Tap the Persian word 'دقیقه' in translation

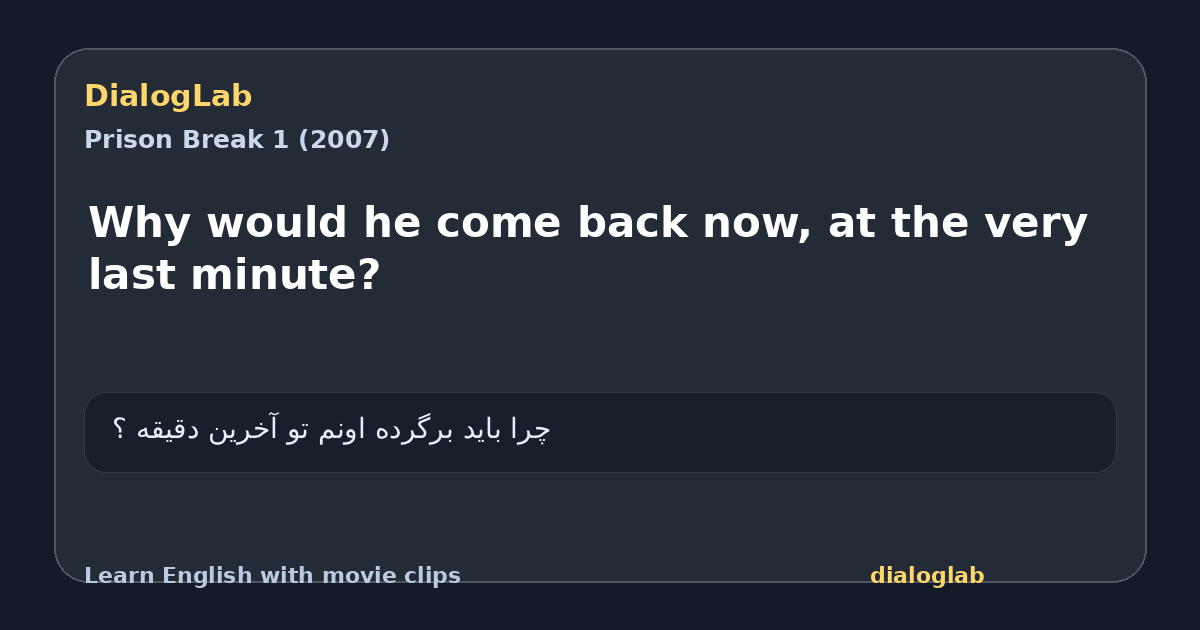click(x=164, y=430)
